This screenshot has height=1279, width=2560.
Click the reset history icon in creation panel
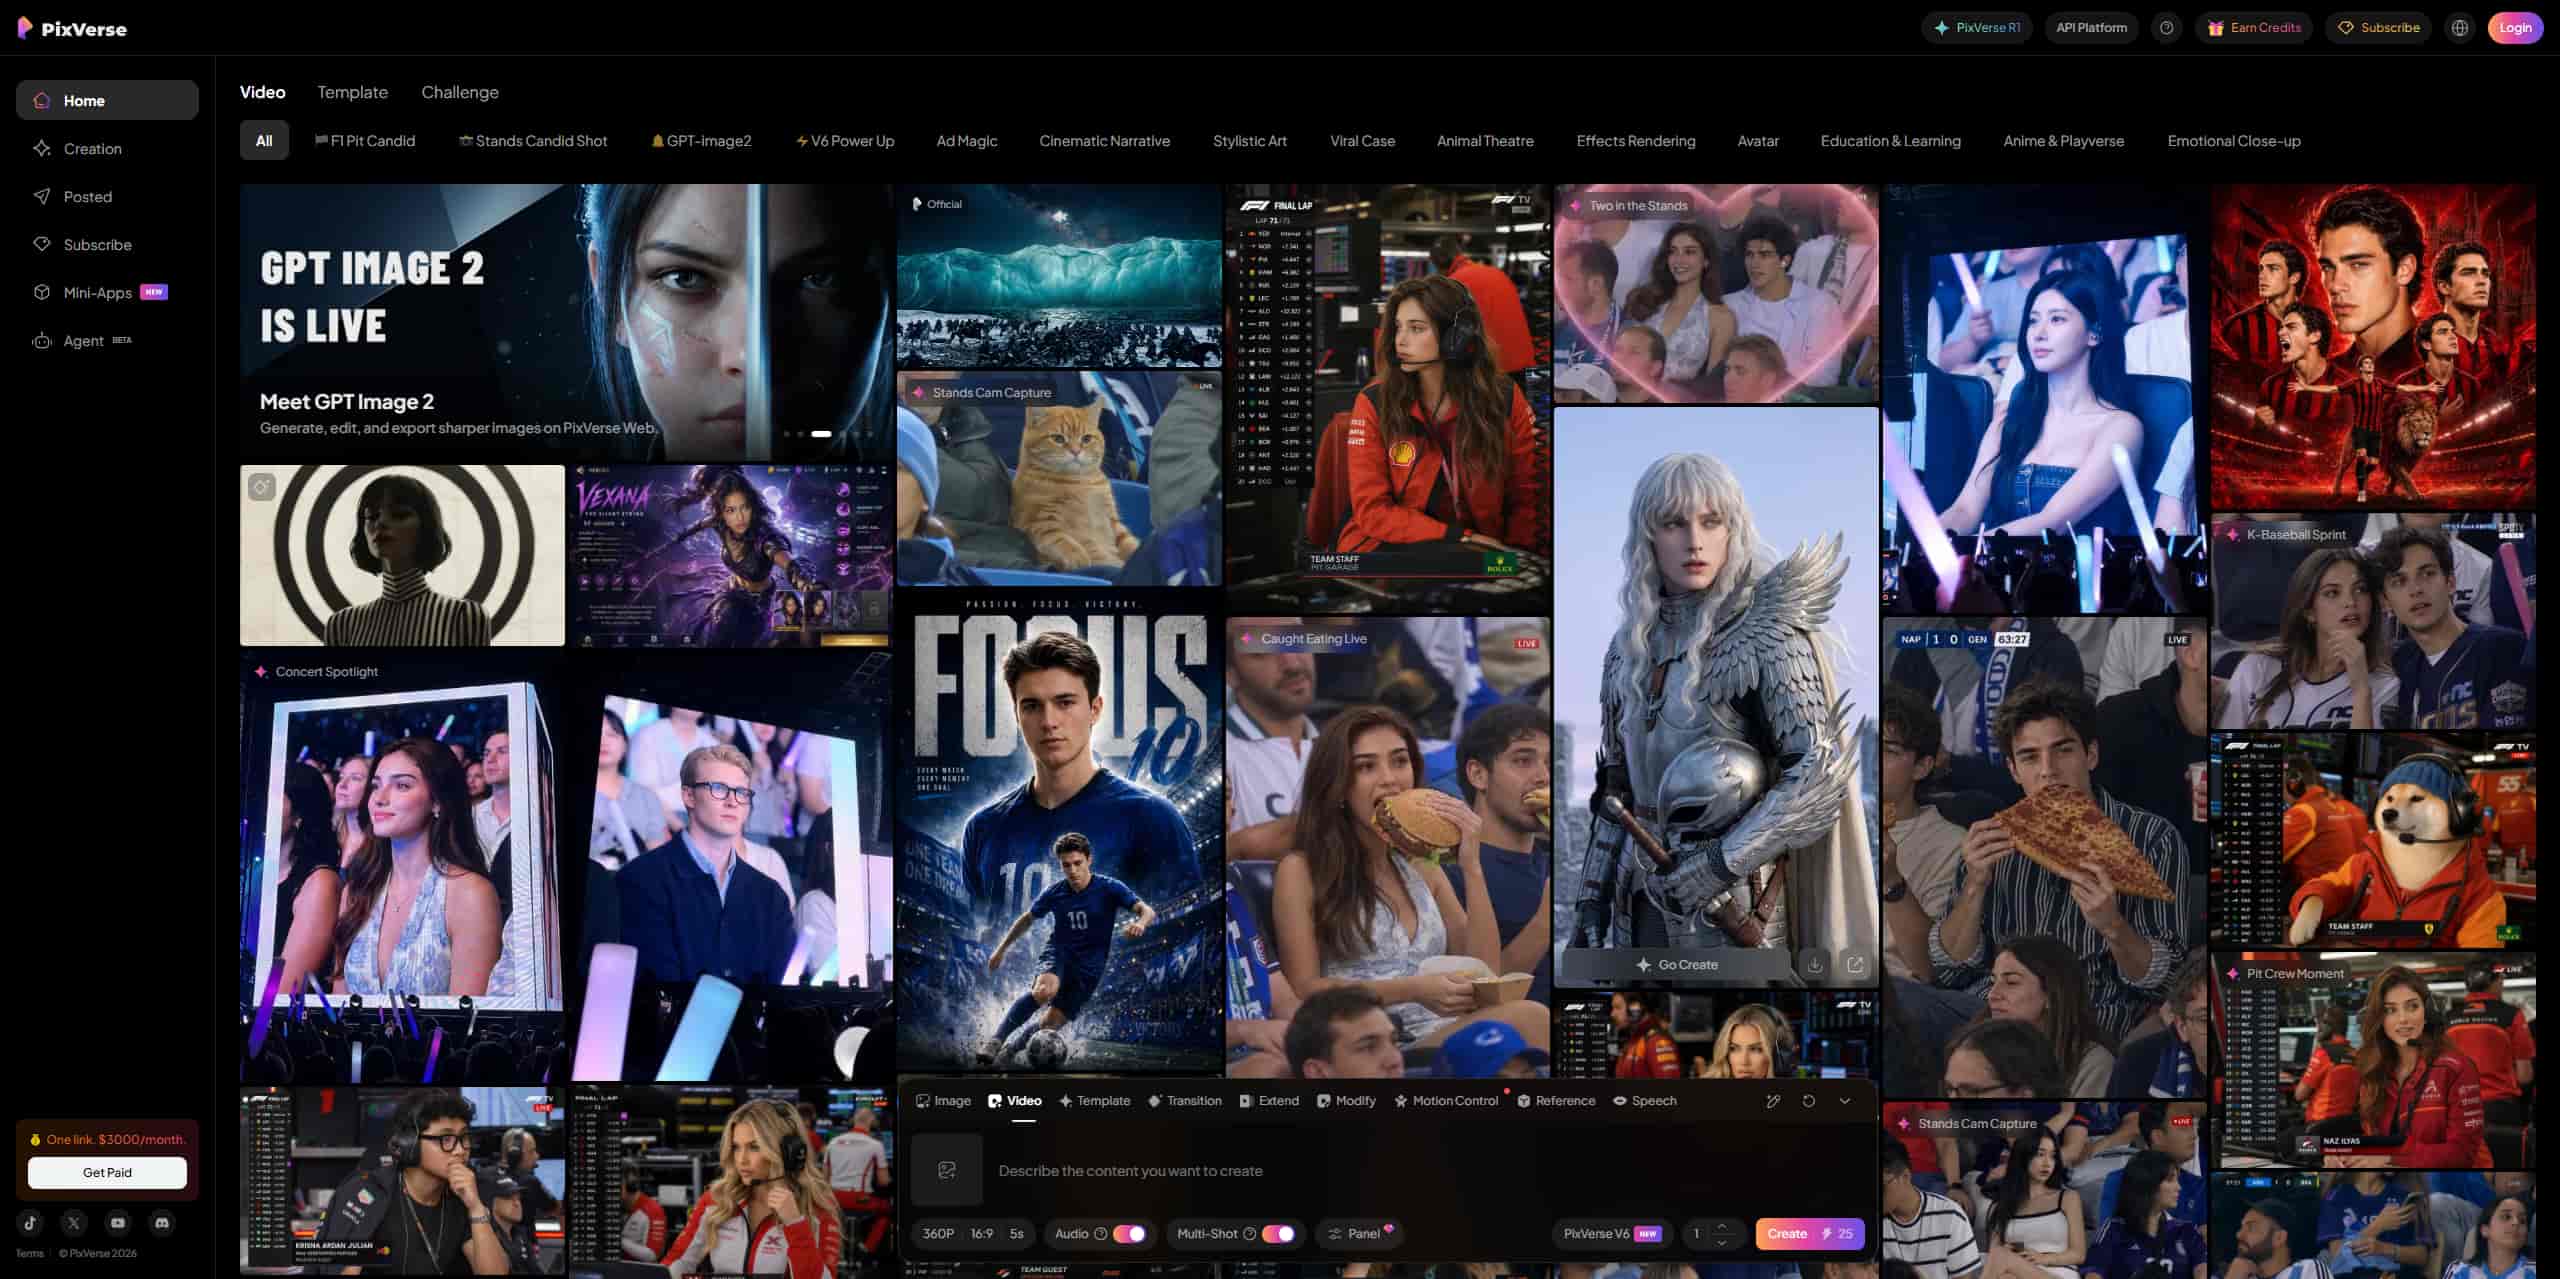pos(1809,1101)
